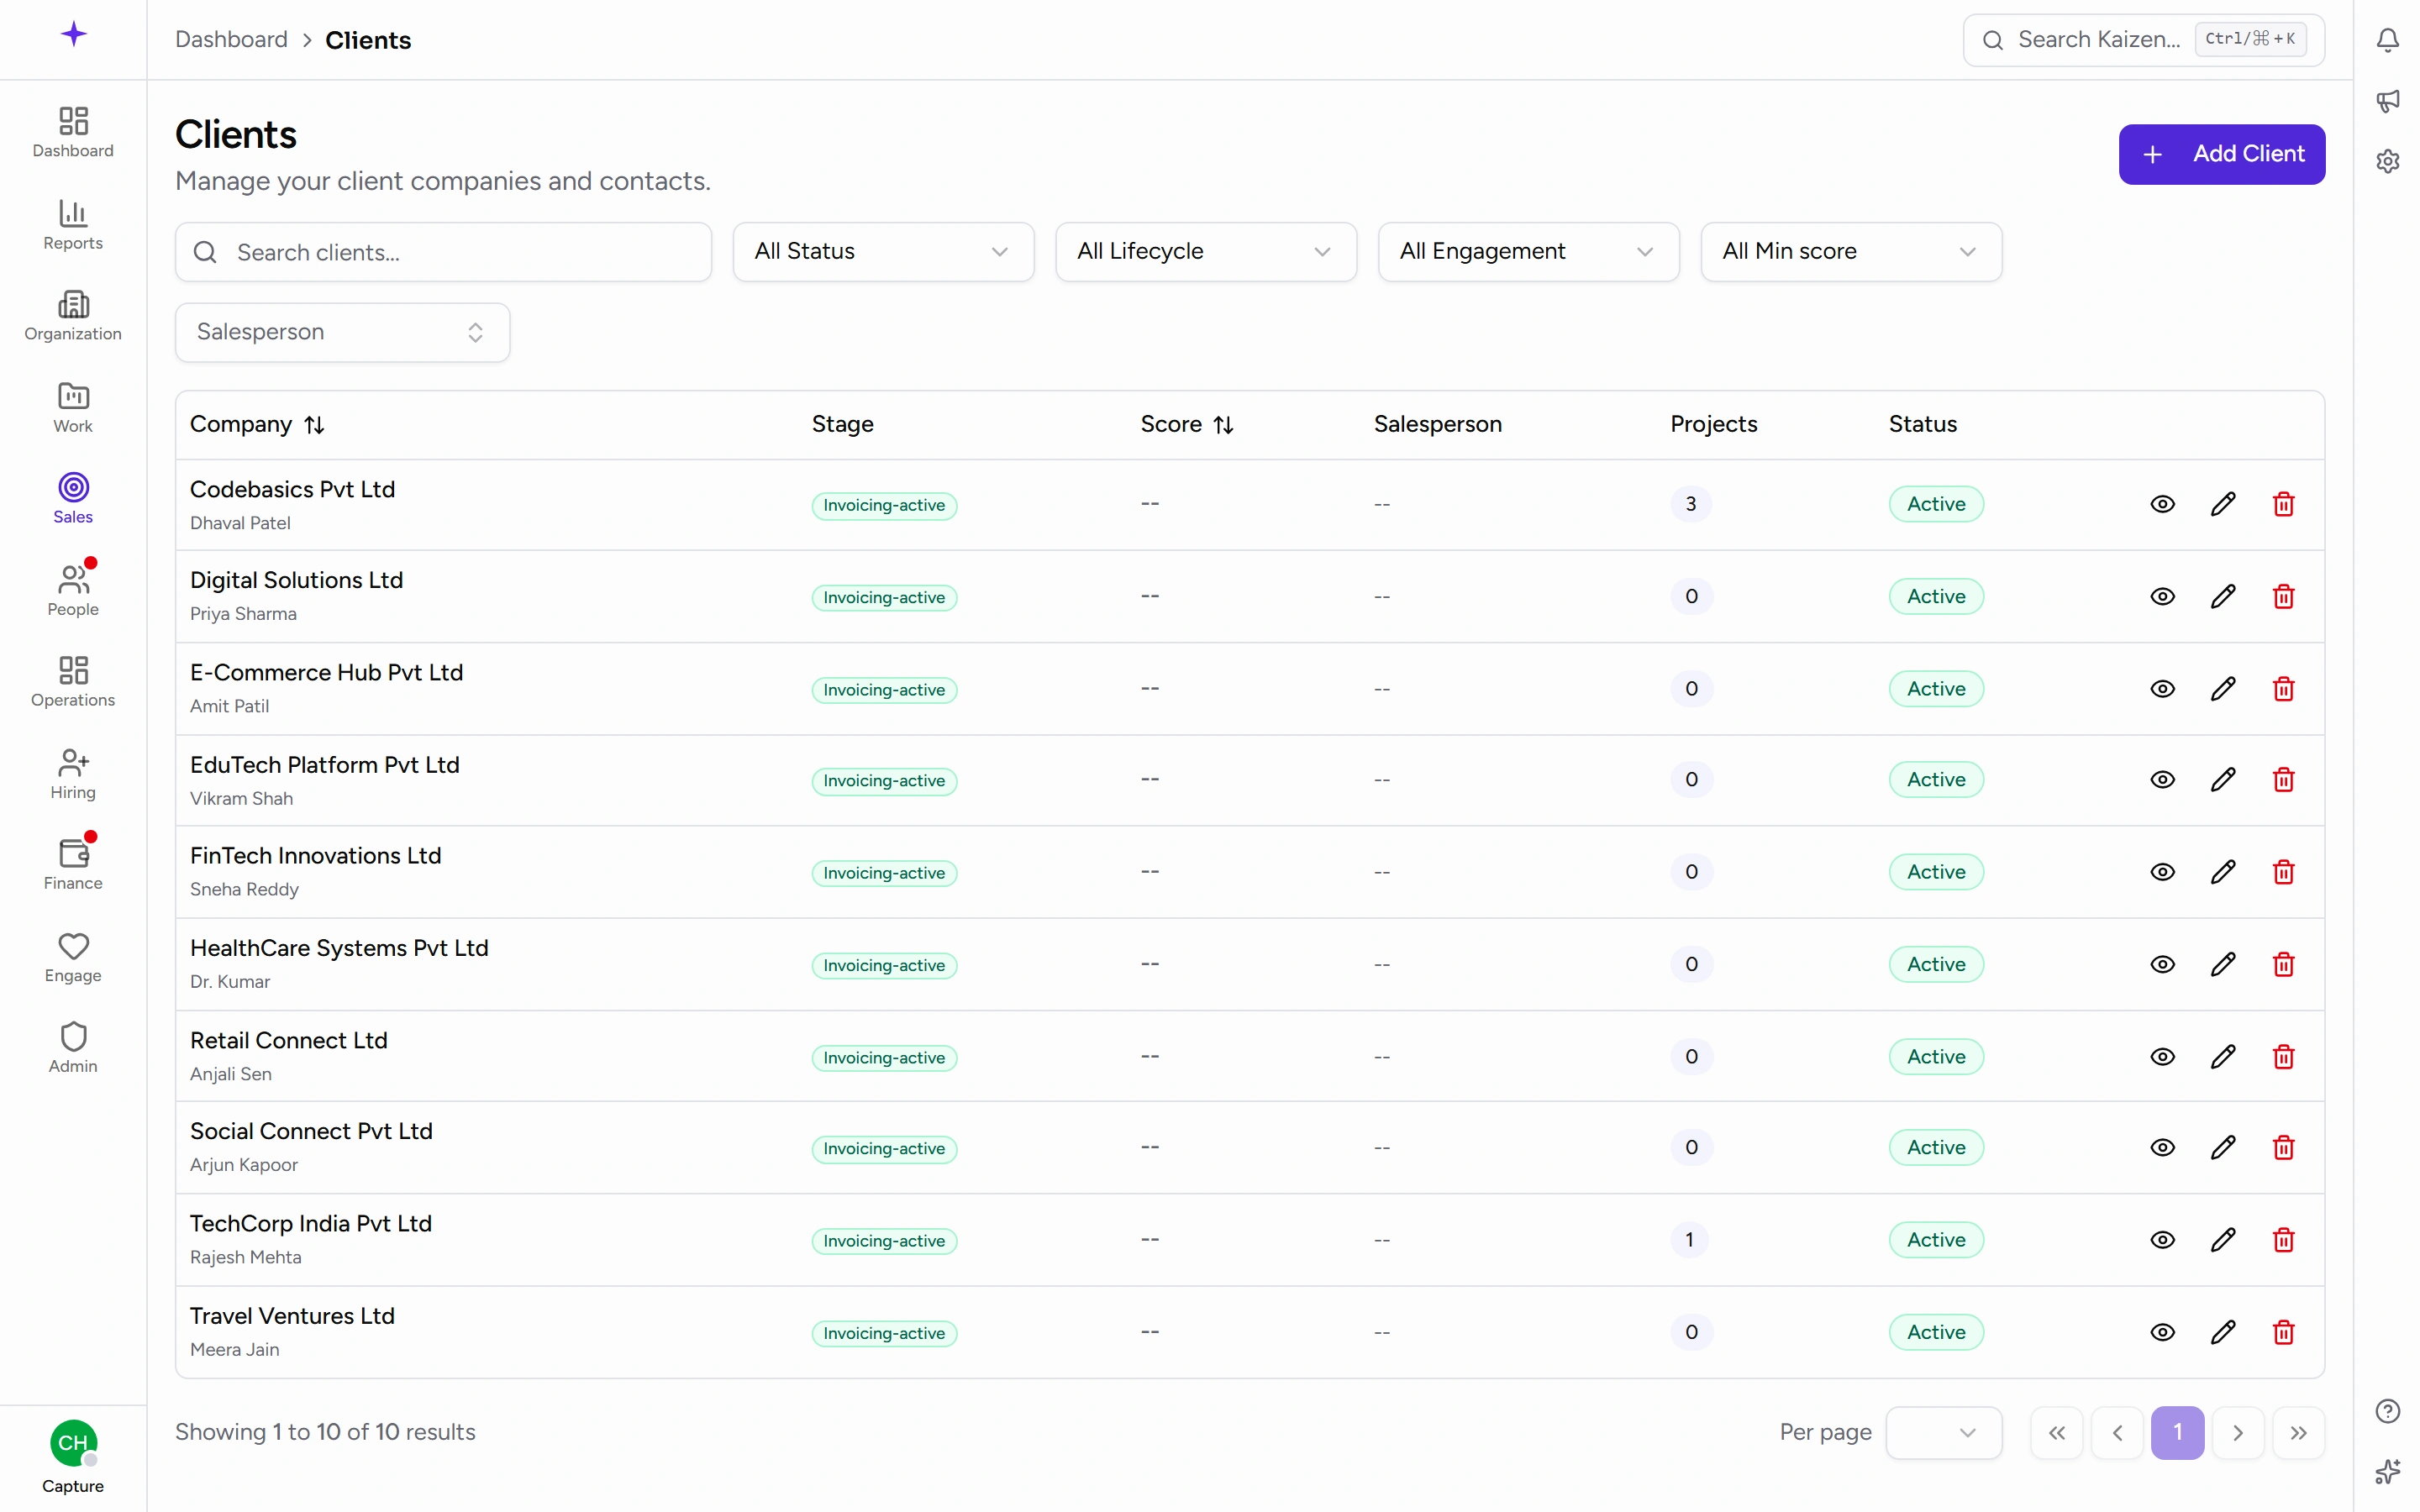Open the help question mark icon
Image resolution: width=2420 pixels, height=1512 pixels.
pyautogui.click(x=2387, y=1411)
